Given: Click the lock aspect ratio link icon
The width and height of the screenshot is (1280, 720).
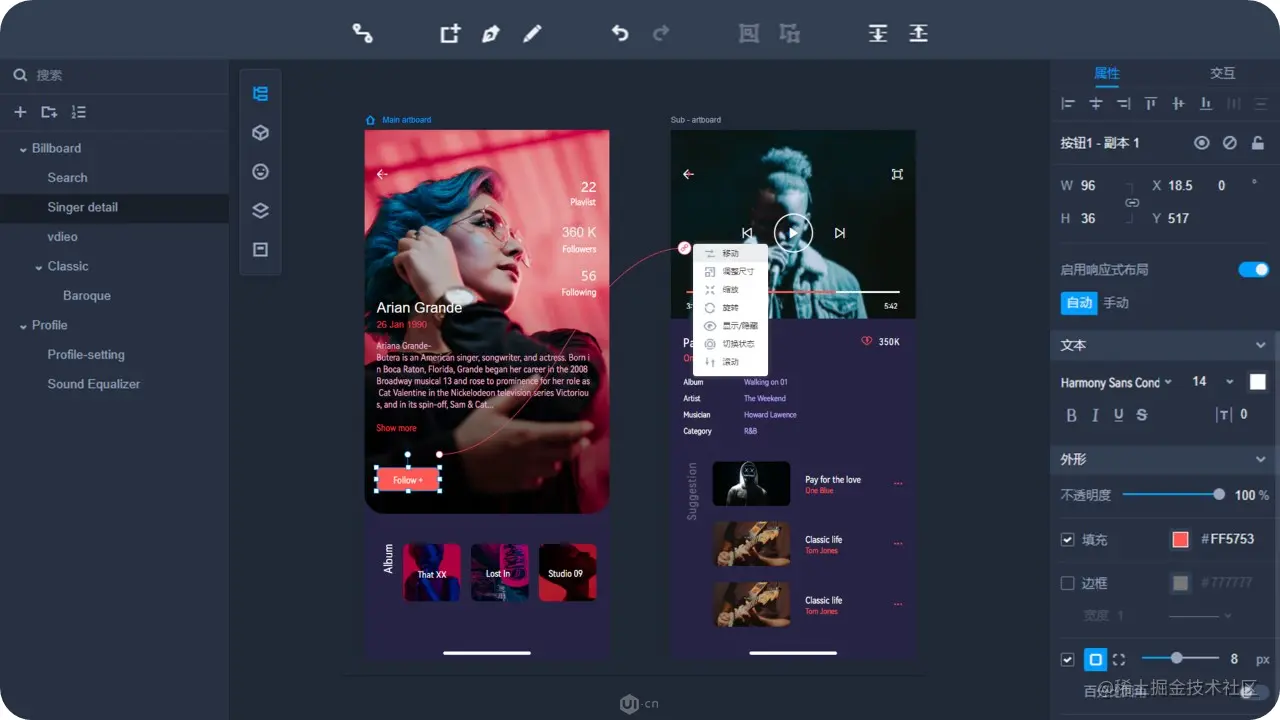Looking at the screenshot, I should point(1132,202).
